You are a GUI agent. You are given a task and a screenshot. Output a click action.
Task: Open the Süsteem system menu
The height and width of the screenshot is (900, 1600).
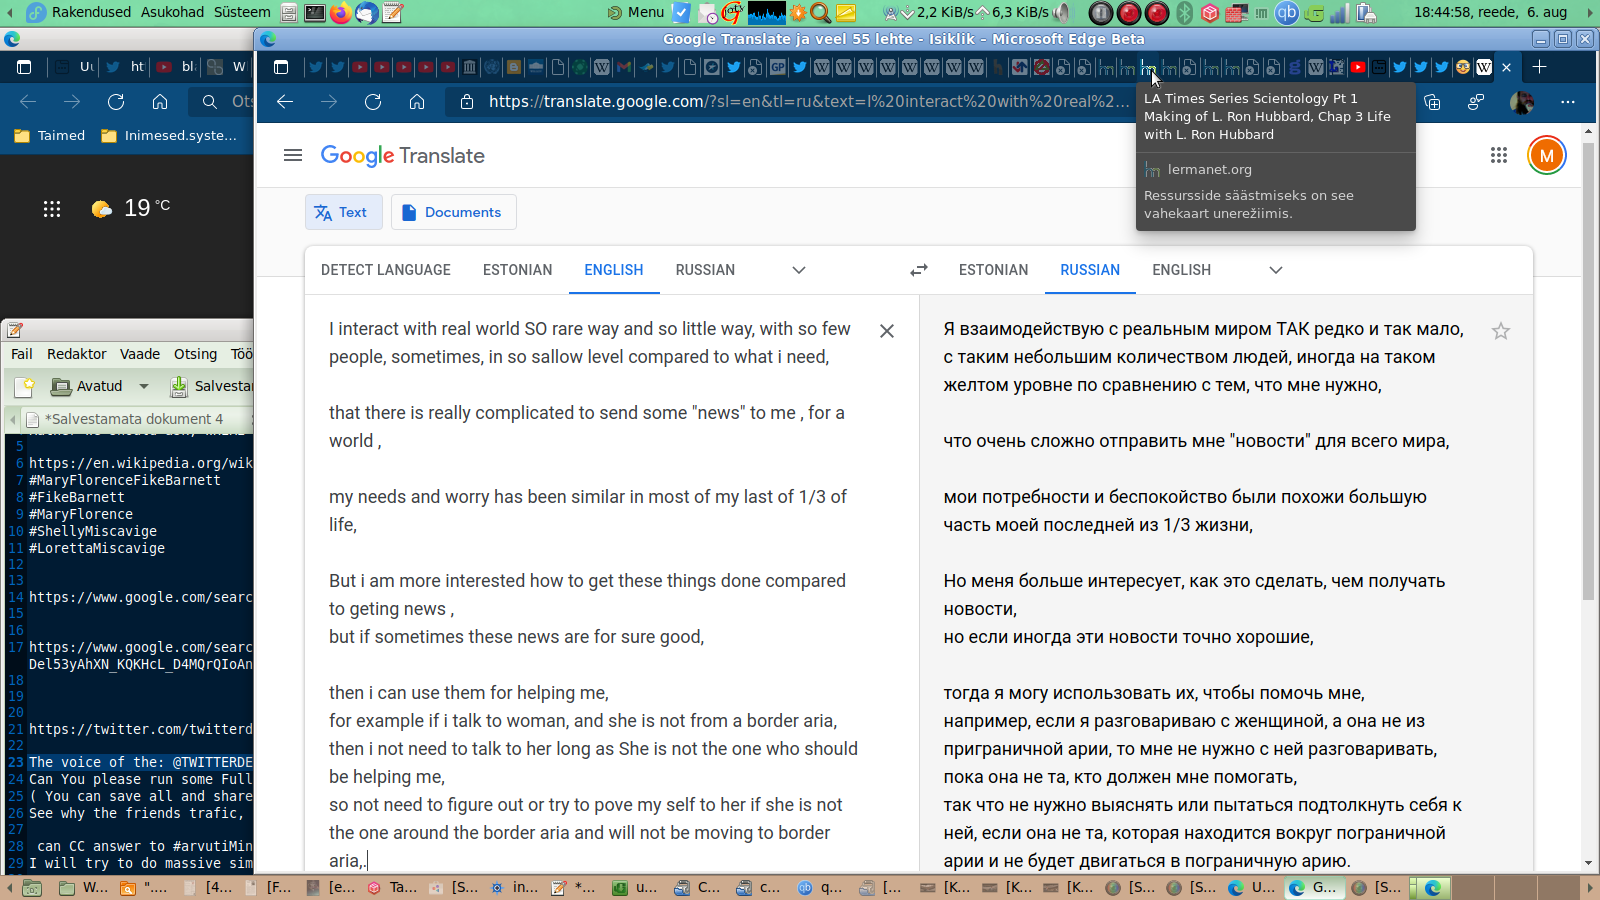point(242,12)
